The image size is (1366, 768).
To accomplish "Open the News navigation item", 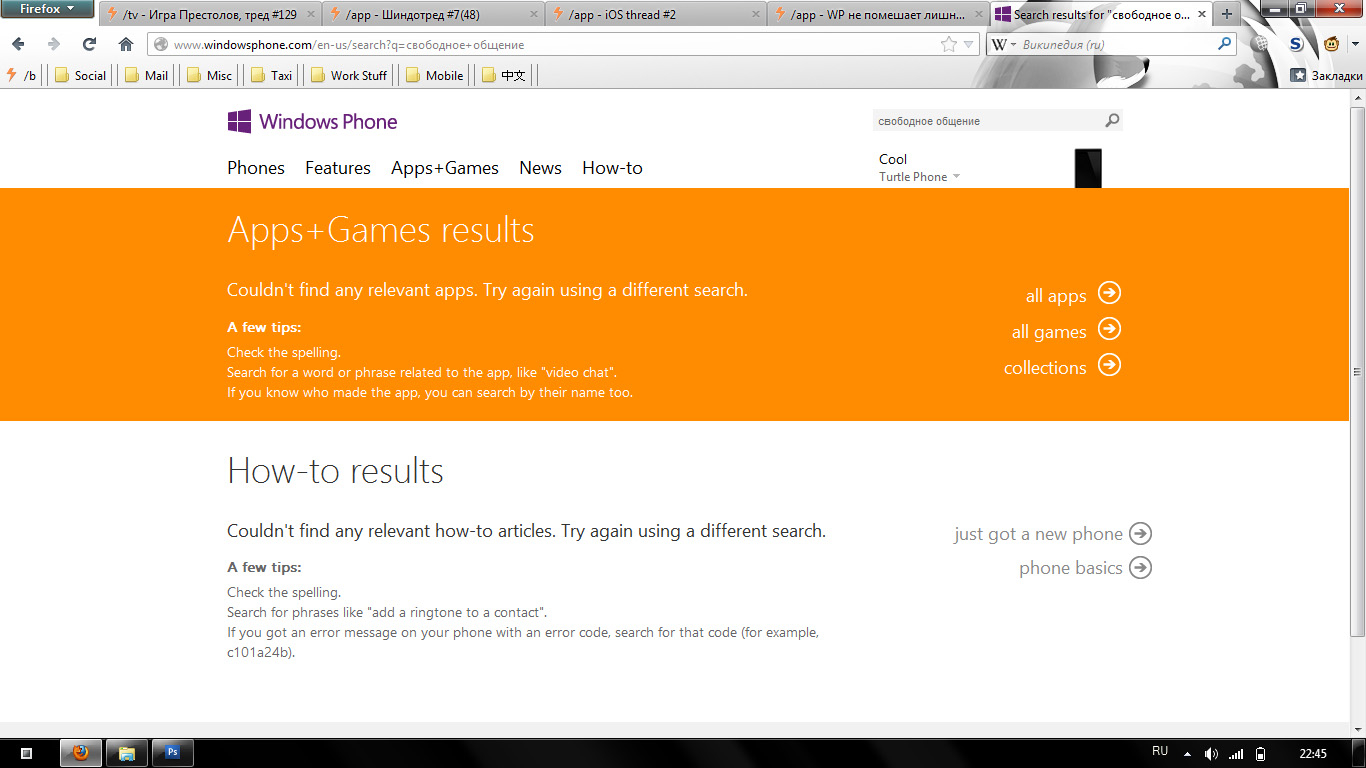I will [540, 168].
